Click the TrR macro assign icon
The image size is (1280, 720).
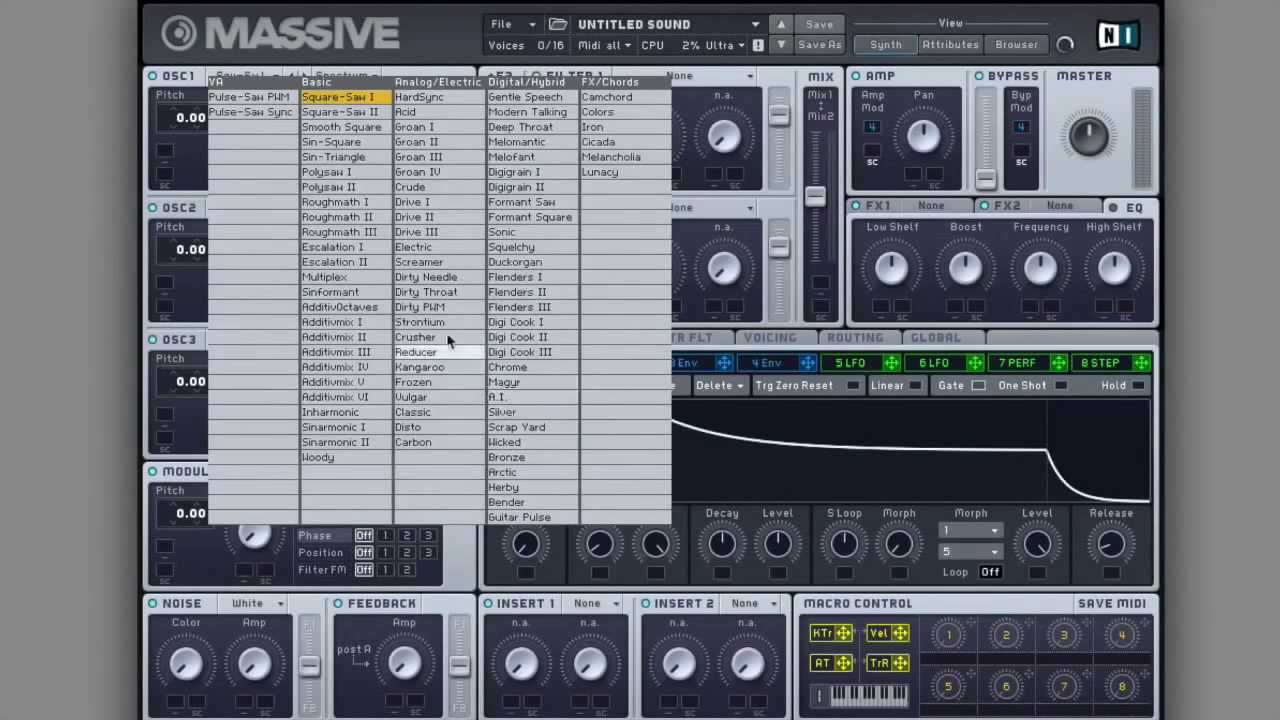click(900, 663)
